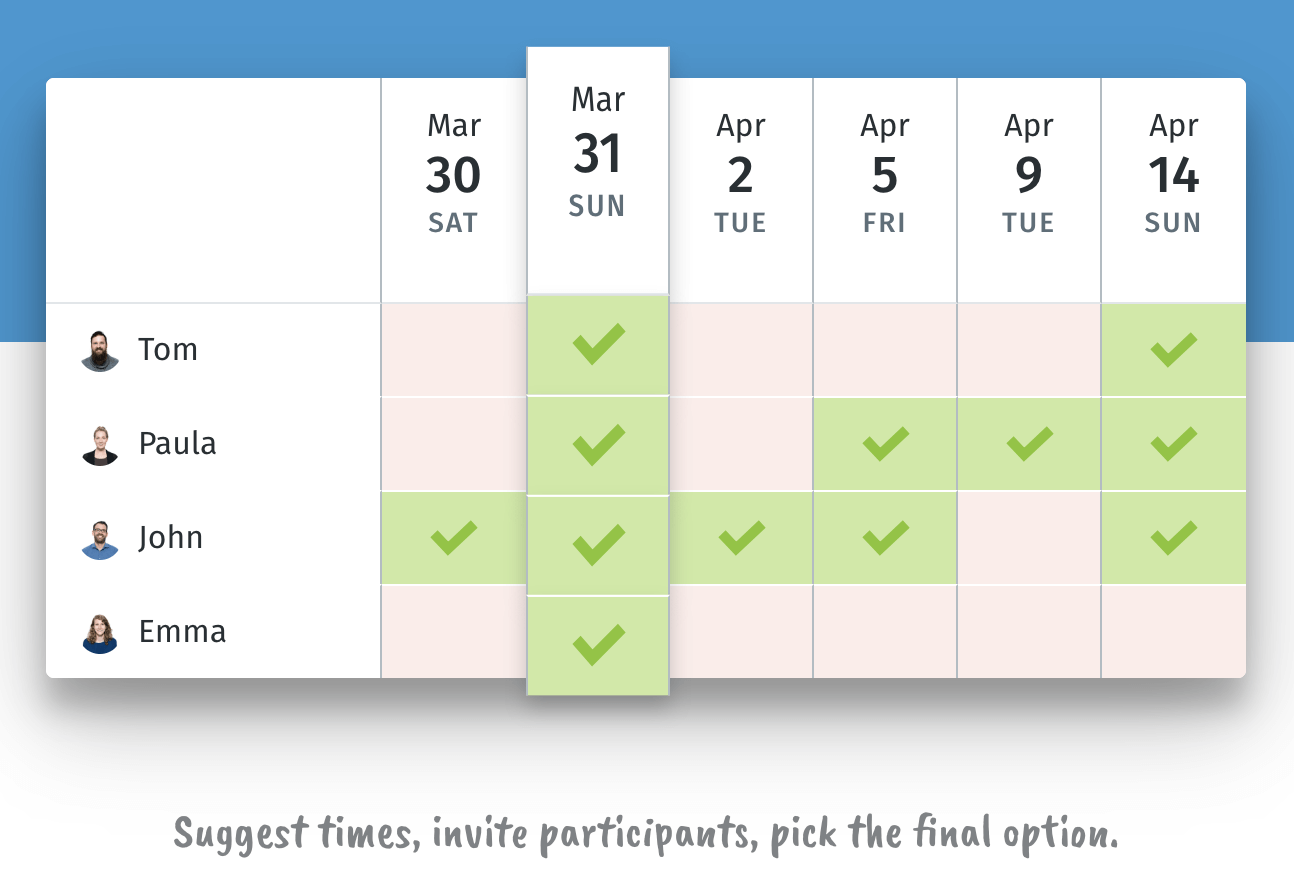Pick the Apr 14 Sunday date option
Image resolution: width=1294 pixels, height=878 pixels.
[x=1173, y=175]
